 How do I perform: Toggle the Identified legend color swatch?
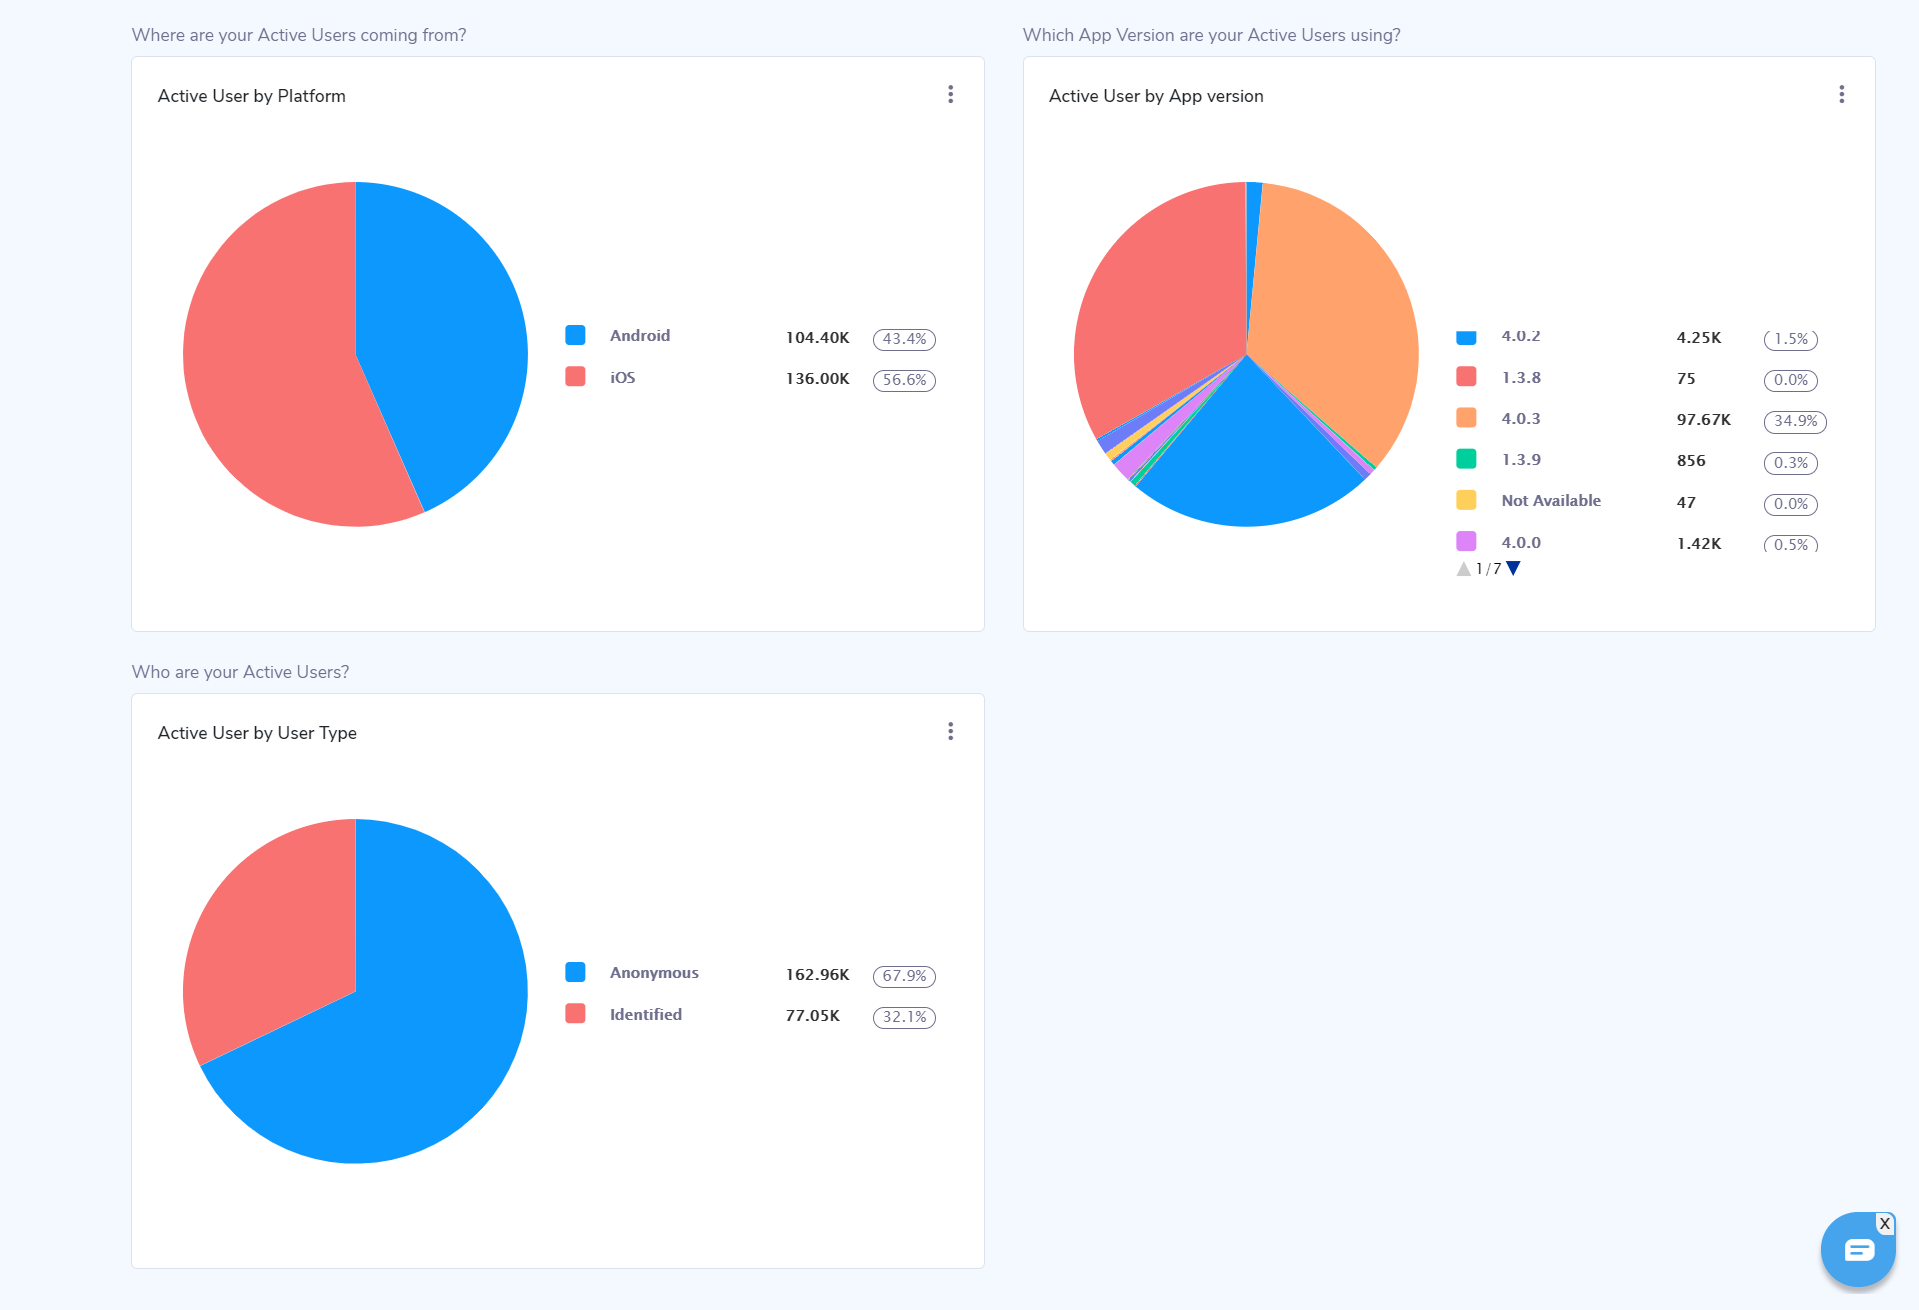click(x=575, y=1013)
